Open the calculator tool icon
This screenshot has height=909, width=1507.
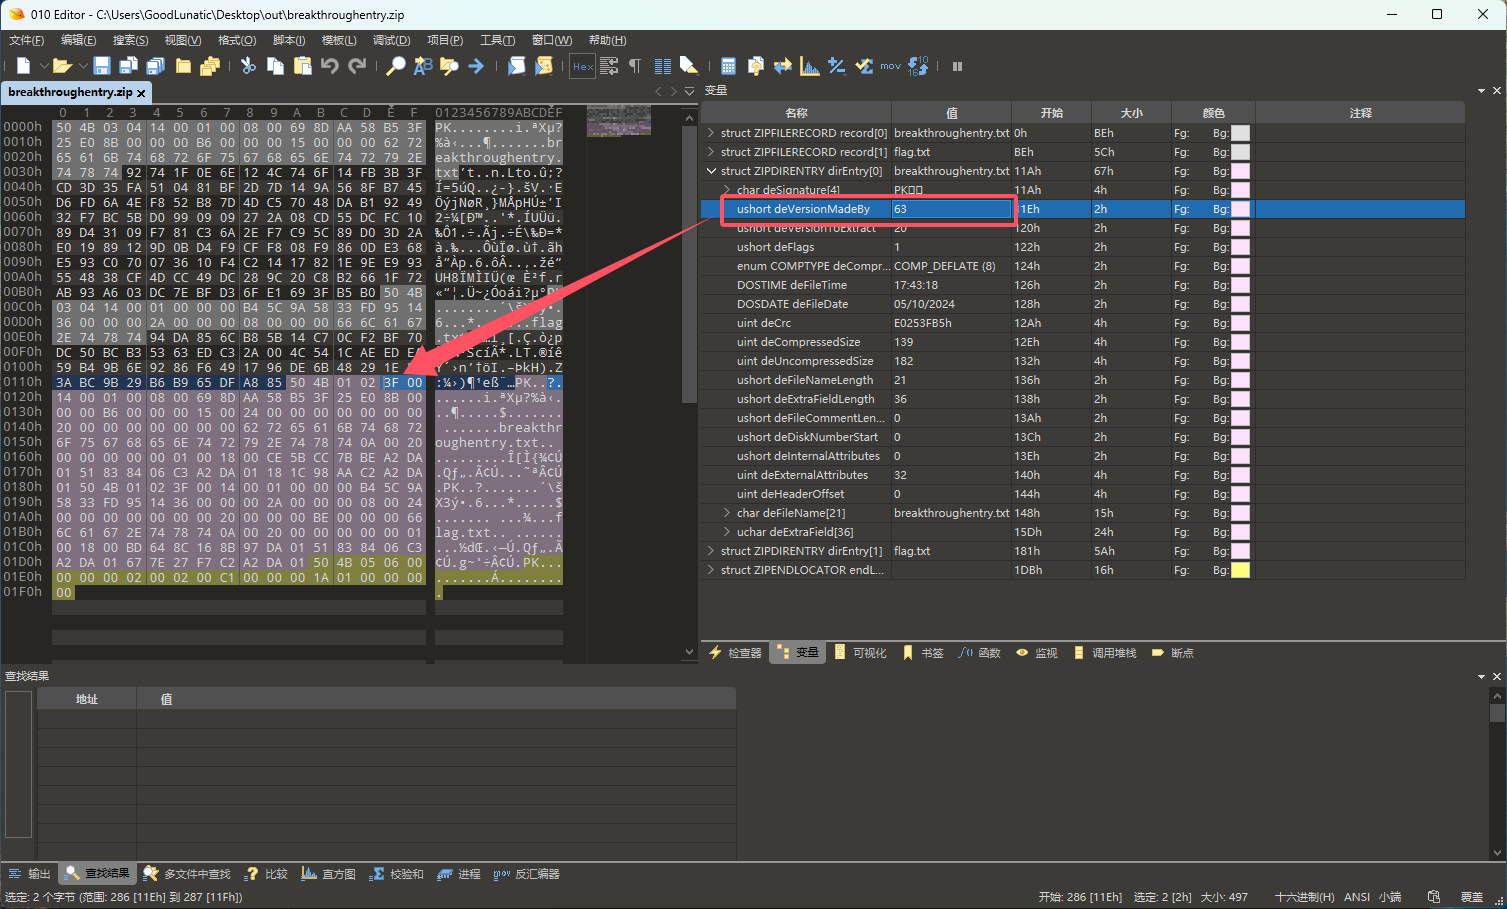(728, 66)
